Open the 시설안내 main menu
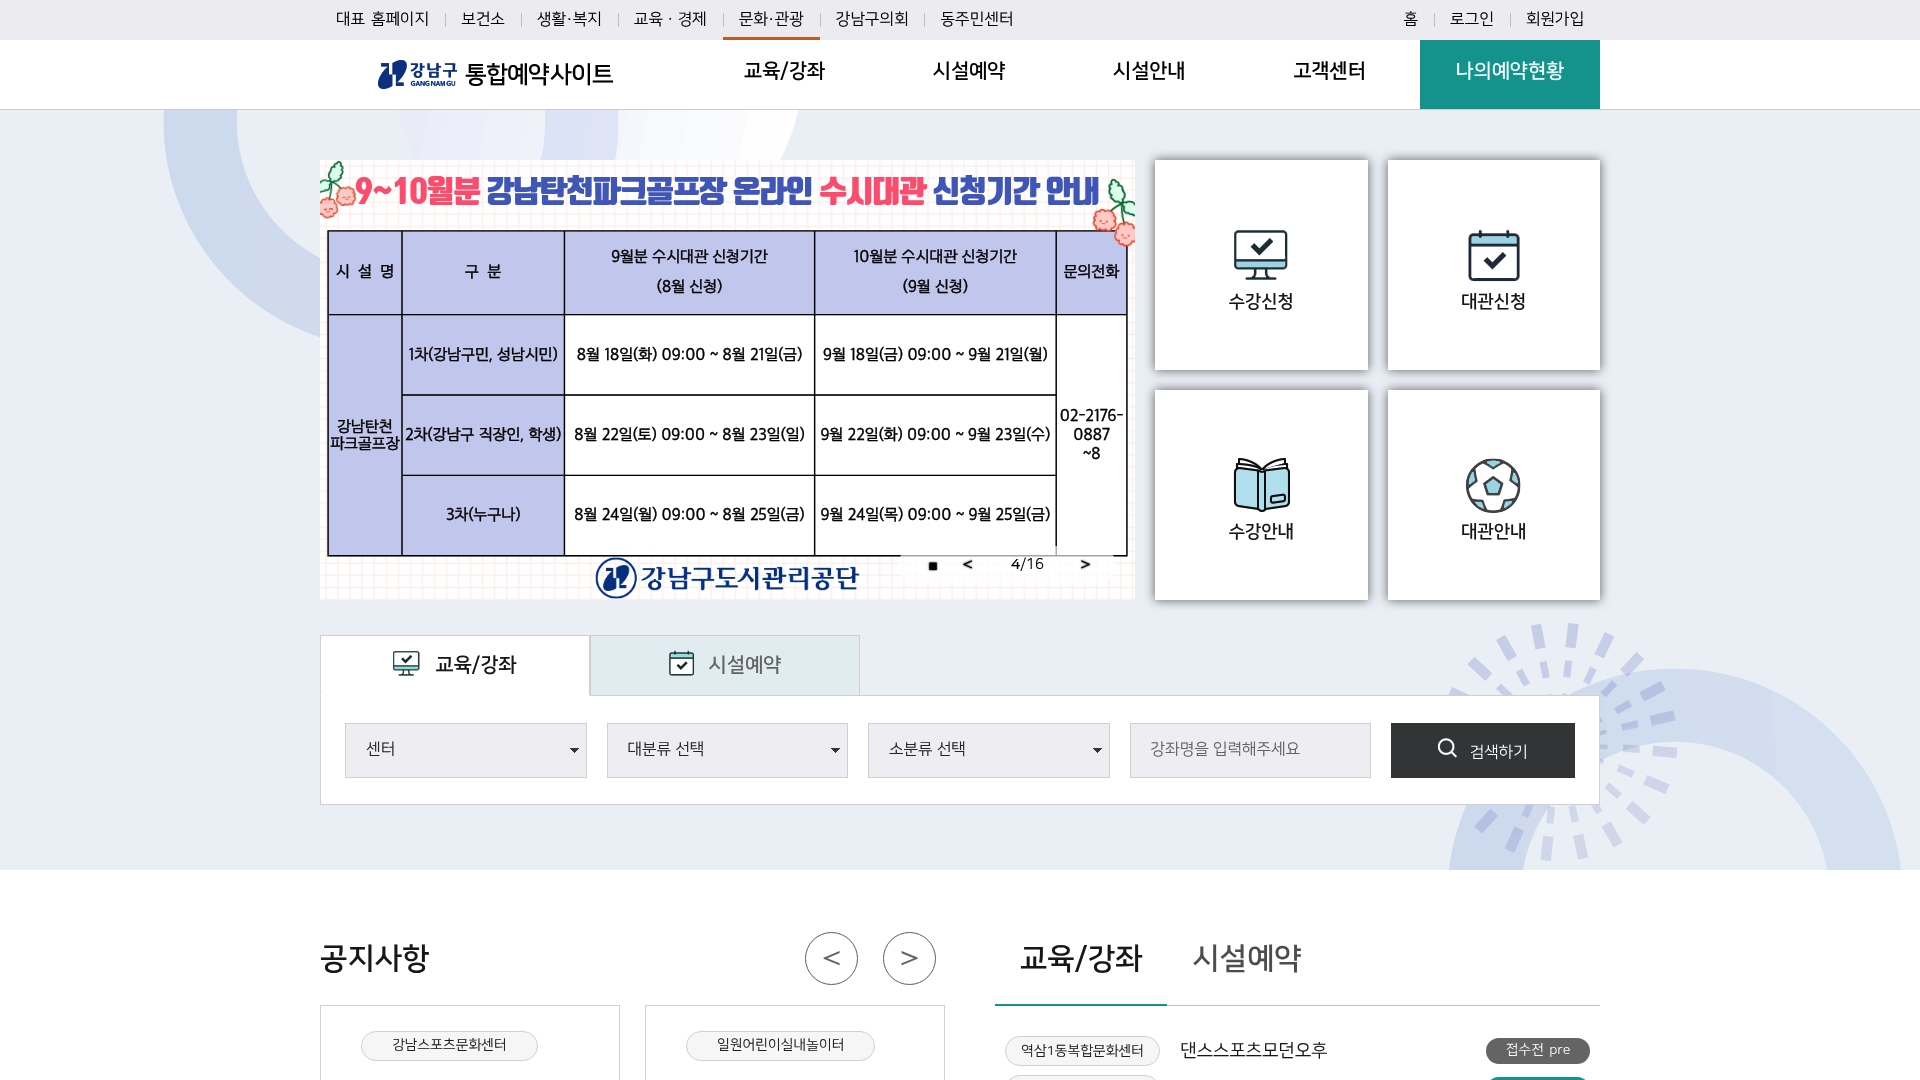 pos(1149,71)
